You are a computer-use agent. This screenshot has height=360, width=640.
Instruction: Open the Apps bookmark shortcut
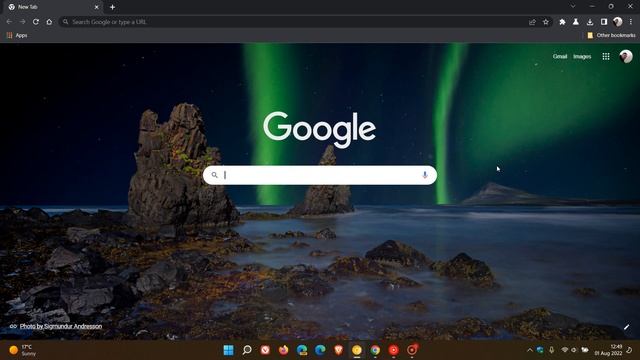point(17,36)
